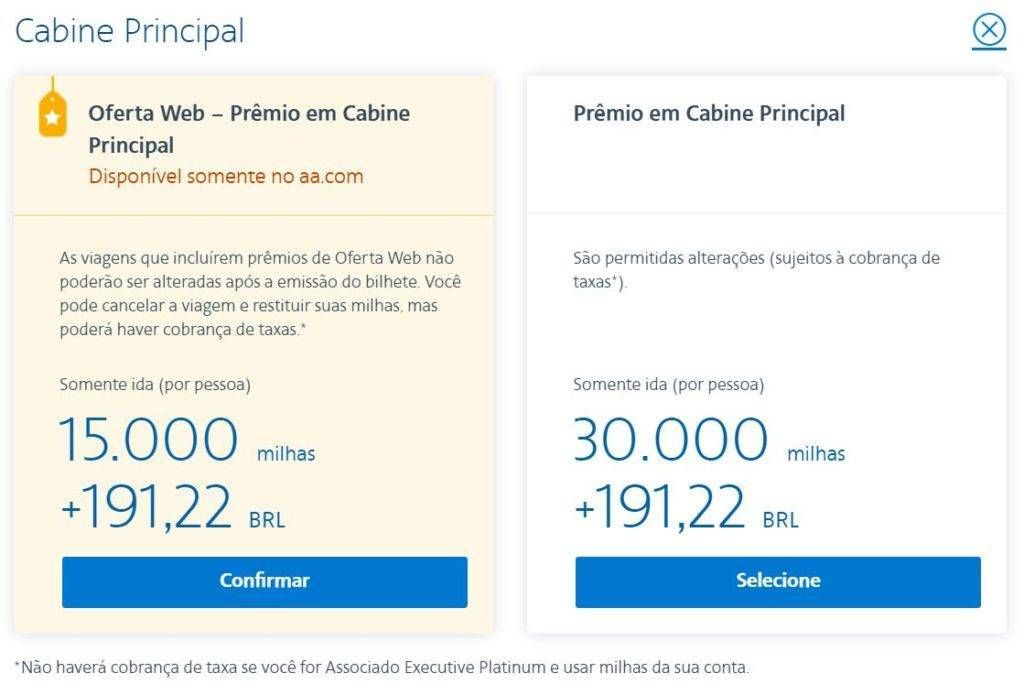Click the São permitidas alterações description
This screenshot has height=695, width=1024.
coord(756,269)
